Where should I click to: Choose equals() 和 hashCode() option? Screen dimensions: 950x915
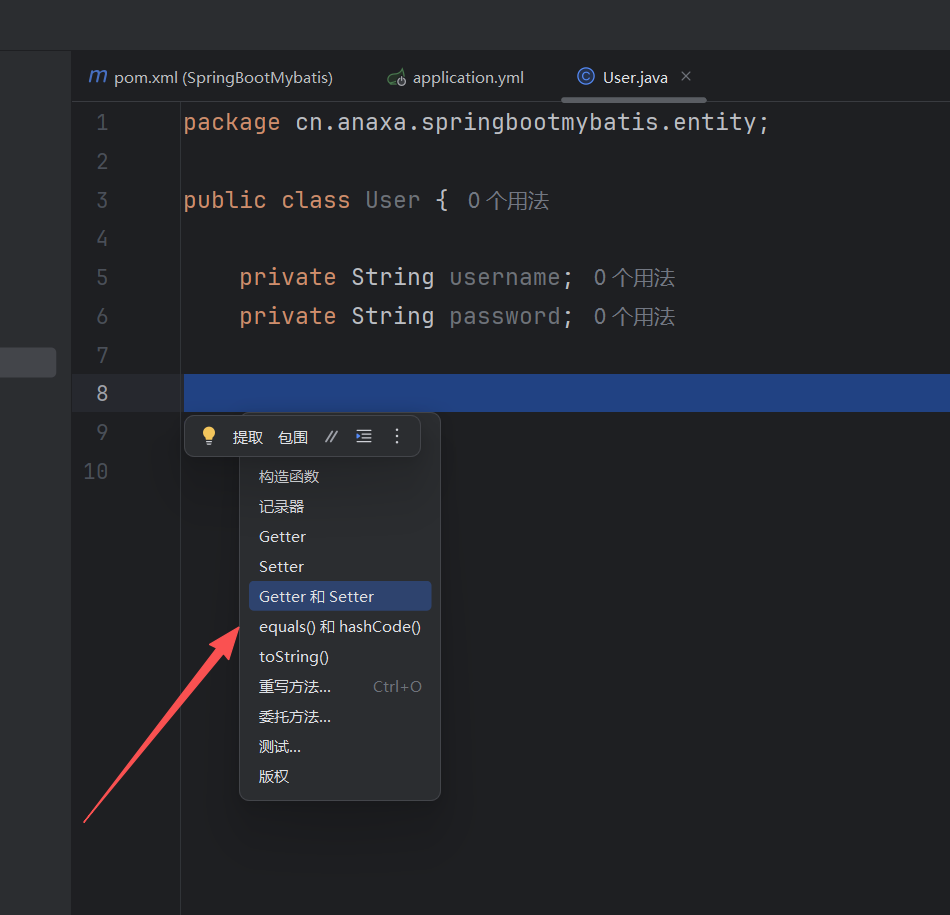(340, 627)
